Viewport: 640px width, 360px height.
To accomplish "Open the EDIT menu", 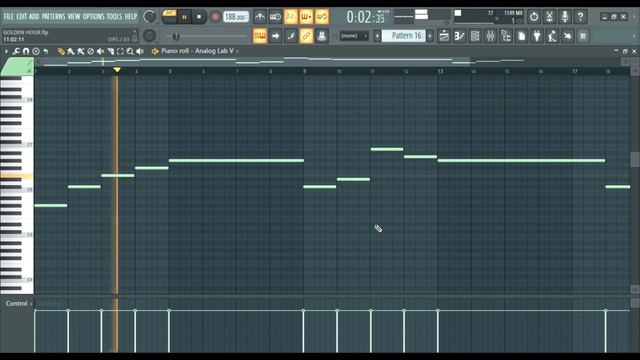I will [21, 17].
